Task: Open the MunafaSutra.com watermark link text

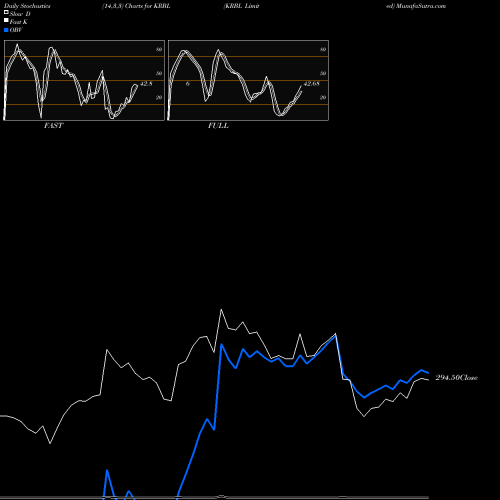Action: coord(416,6)
